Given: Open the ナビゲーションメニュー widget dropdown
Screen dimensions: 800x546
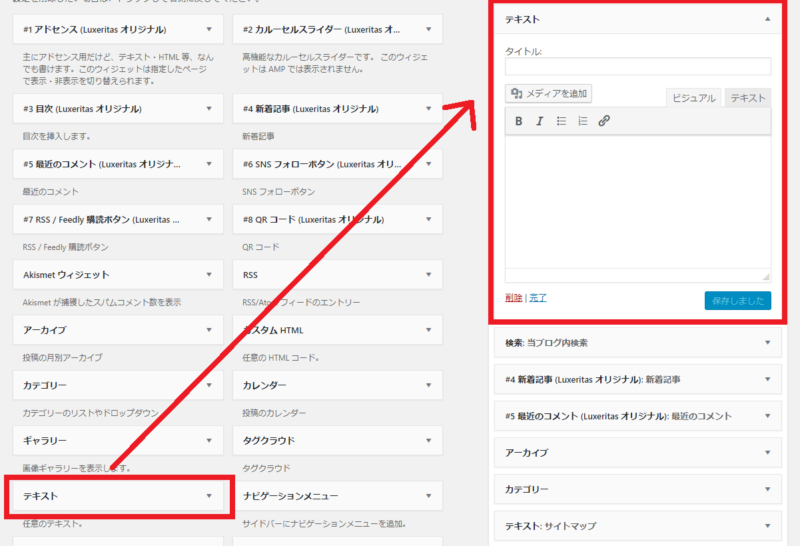Looking at the screenshot, I should 428,496.
